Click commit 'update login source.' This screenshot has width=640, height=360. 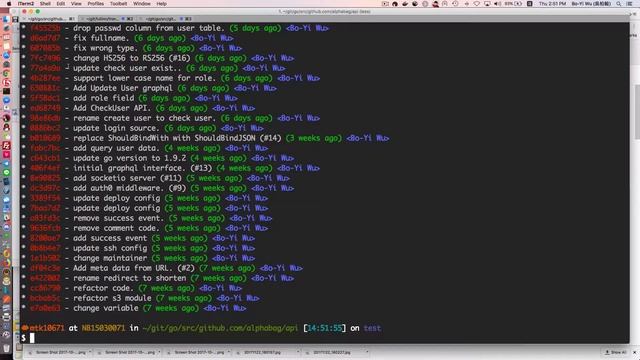click(x=117, y=128)
